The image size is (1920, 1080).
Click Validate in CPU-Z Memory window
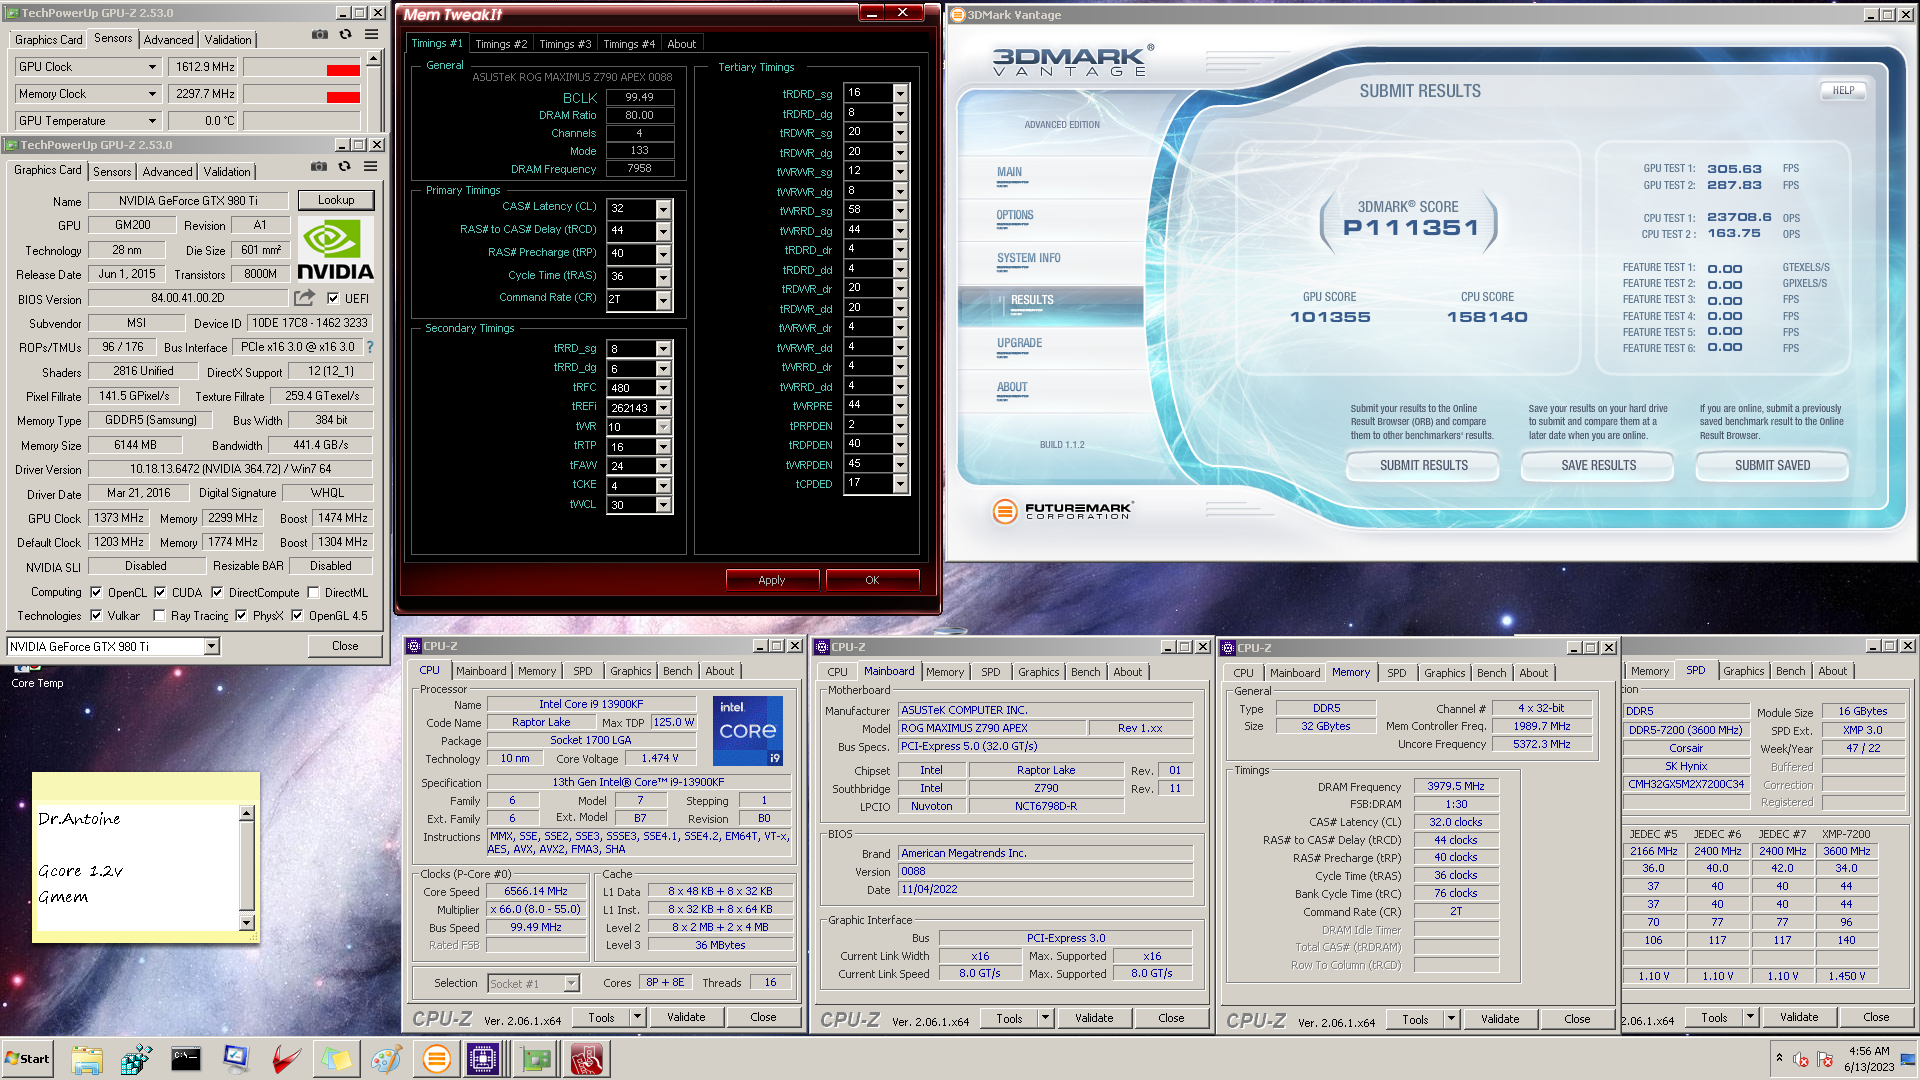(1499, 1019)
